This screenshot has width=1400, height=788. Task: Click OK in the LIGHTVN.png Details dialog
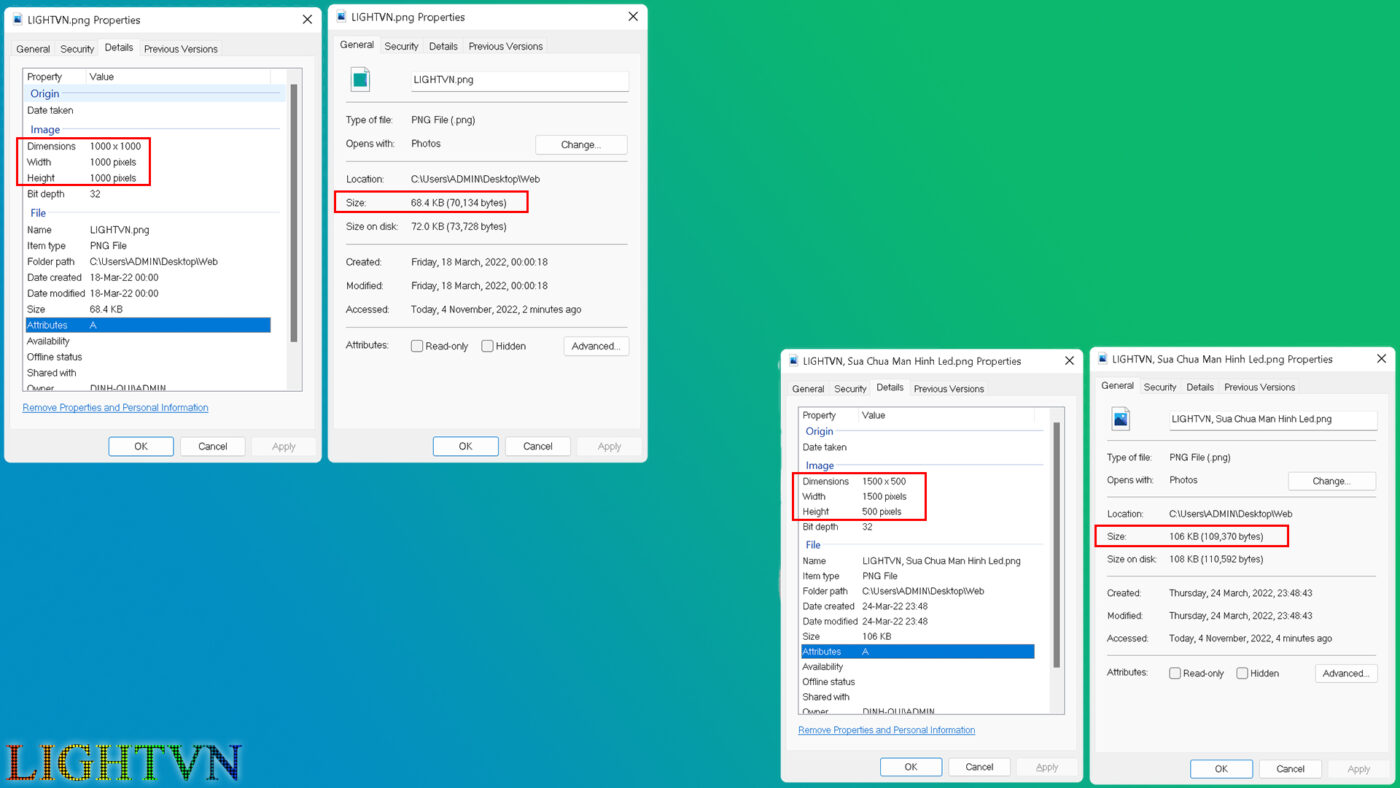tap(140, 446)
